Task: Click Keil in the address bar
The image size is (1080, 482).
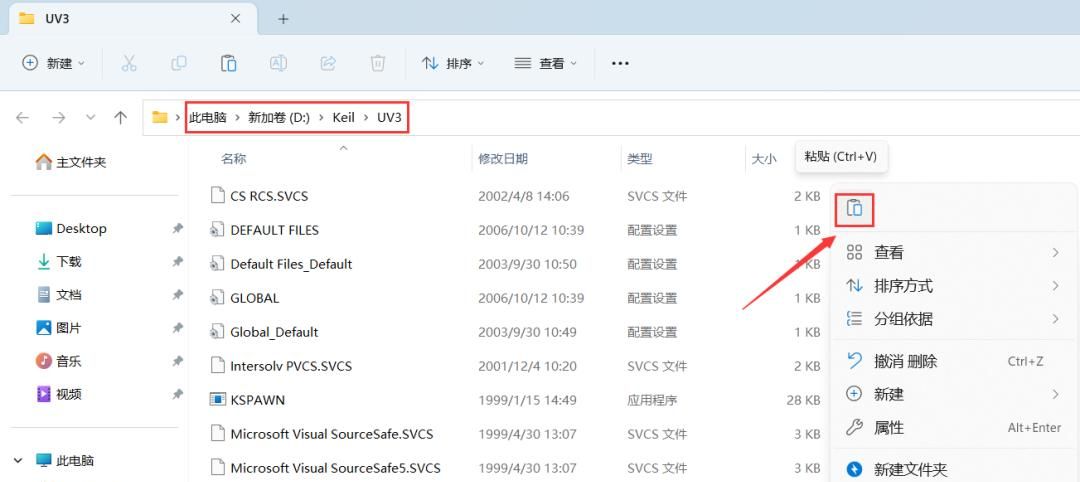Action: [x=344, y=118]
